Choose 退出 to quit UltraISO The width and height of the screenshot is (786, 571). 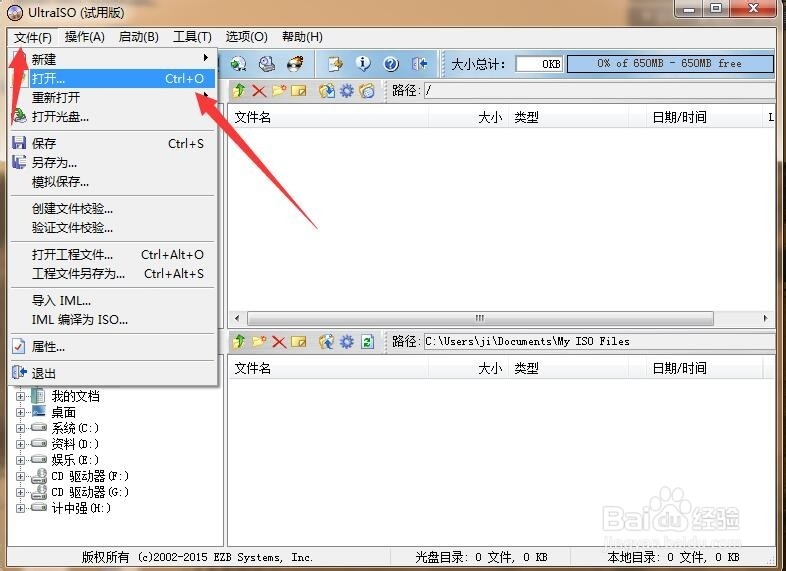pyautogui.click(x=113, y=373)
